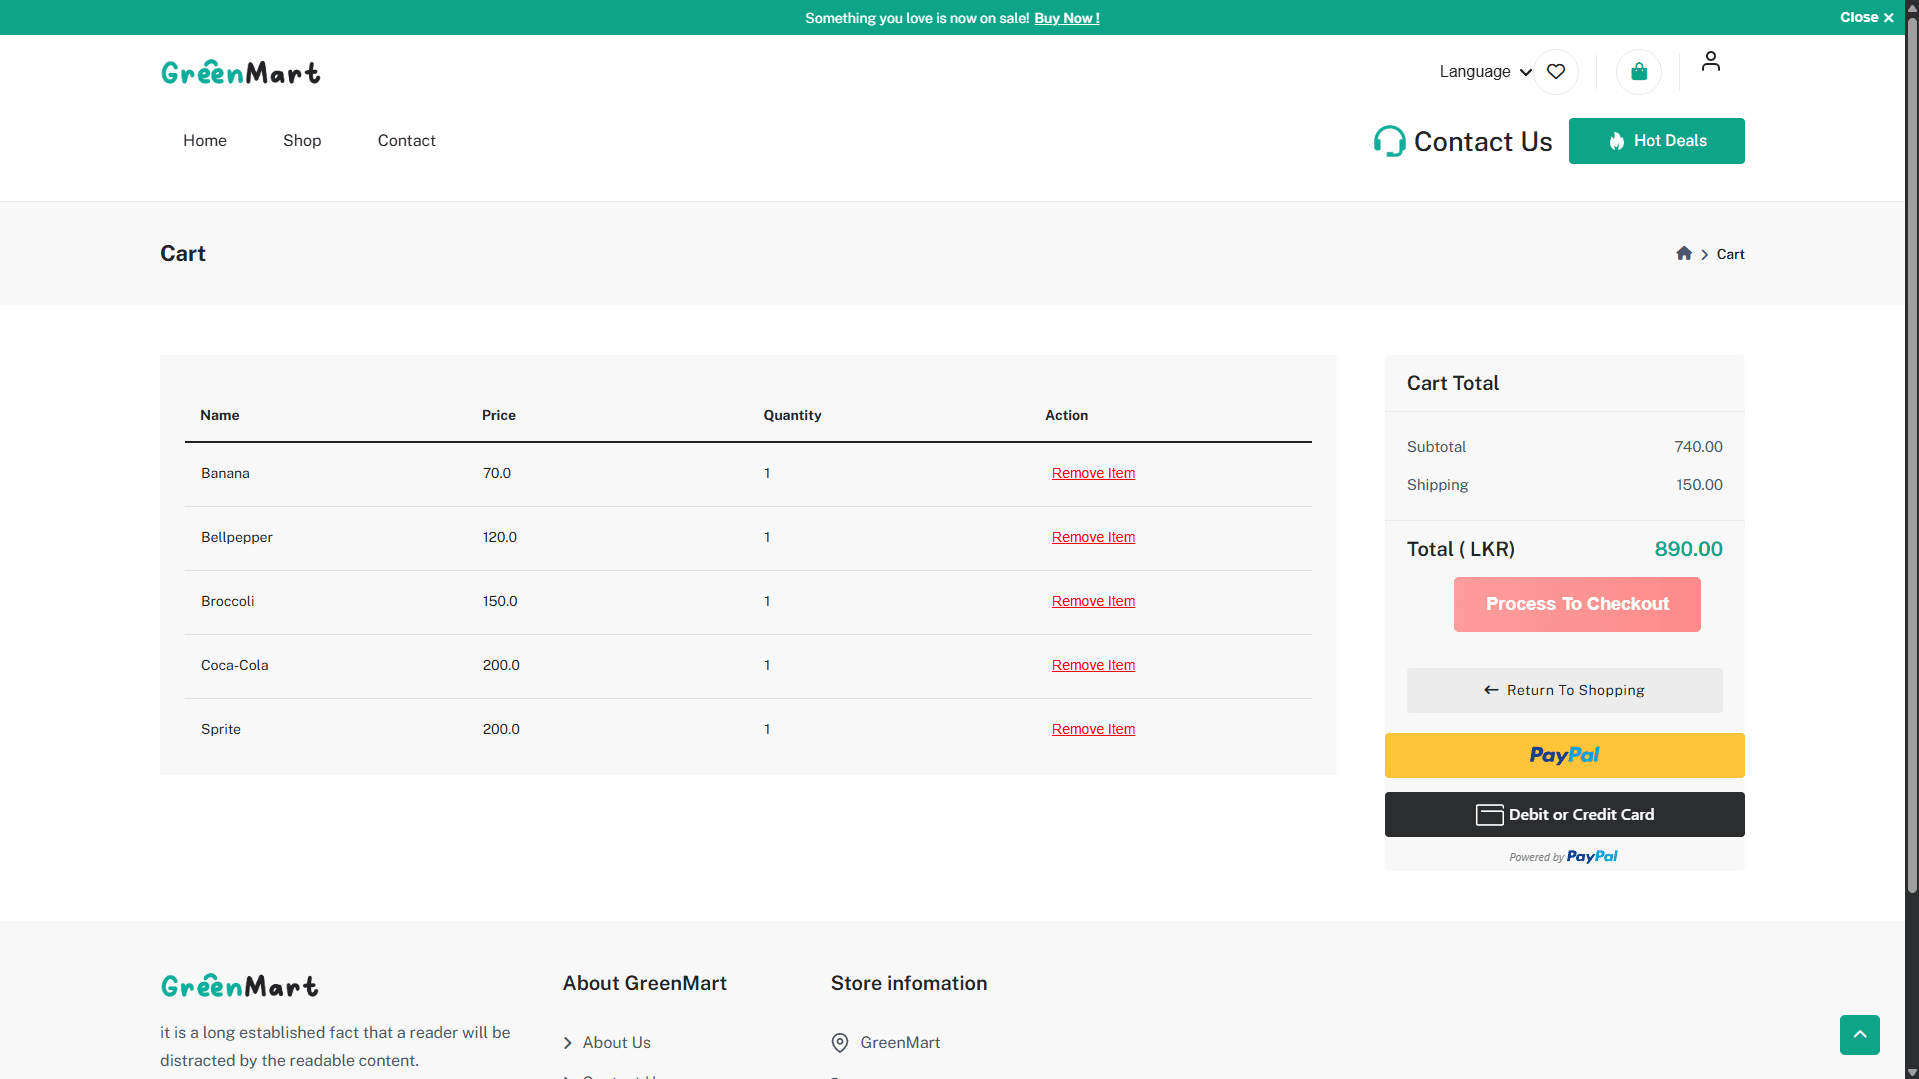Remove Banana from the cart

pos(1092,473)
